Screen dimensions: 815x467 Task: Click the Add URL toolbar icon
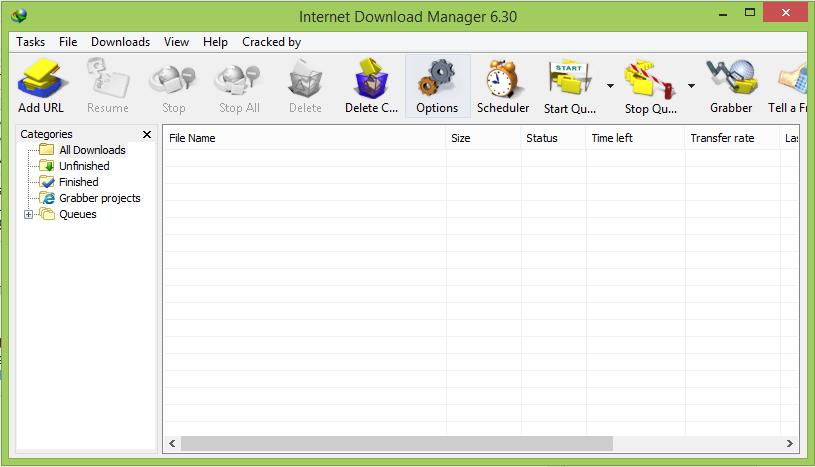point(41,79)
